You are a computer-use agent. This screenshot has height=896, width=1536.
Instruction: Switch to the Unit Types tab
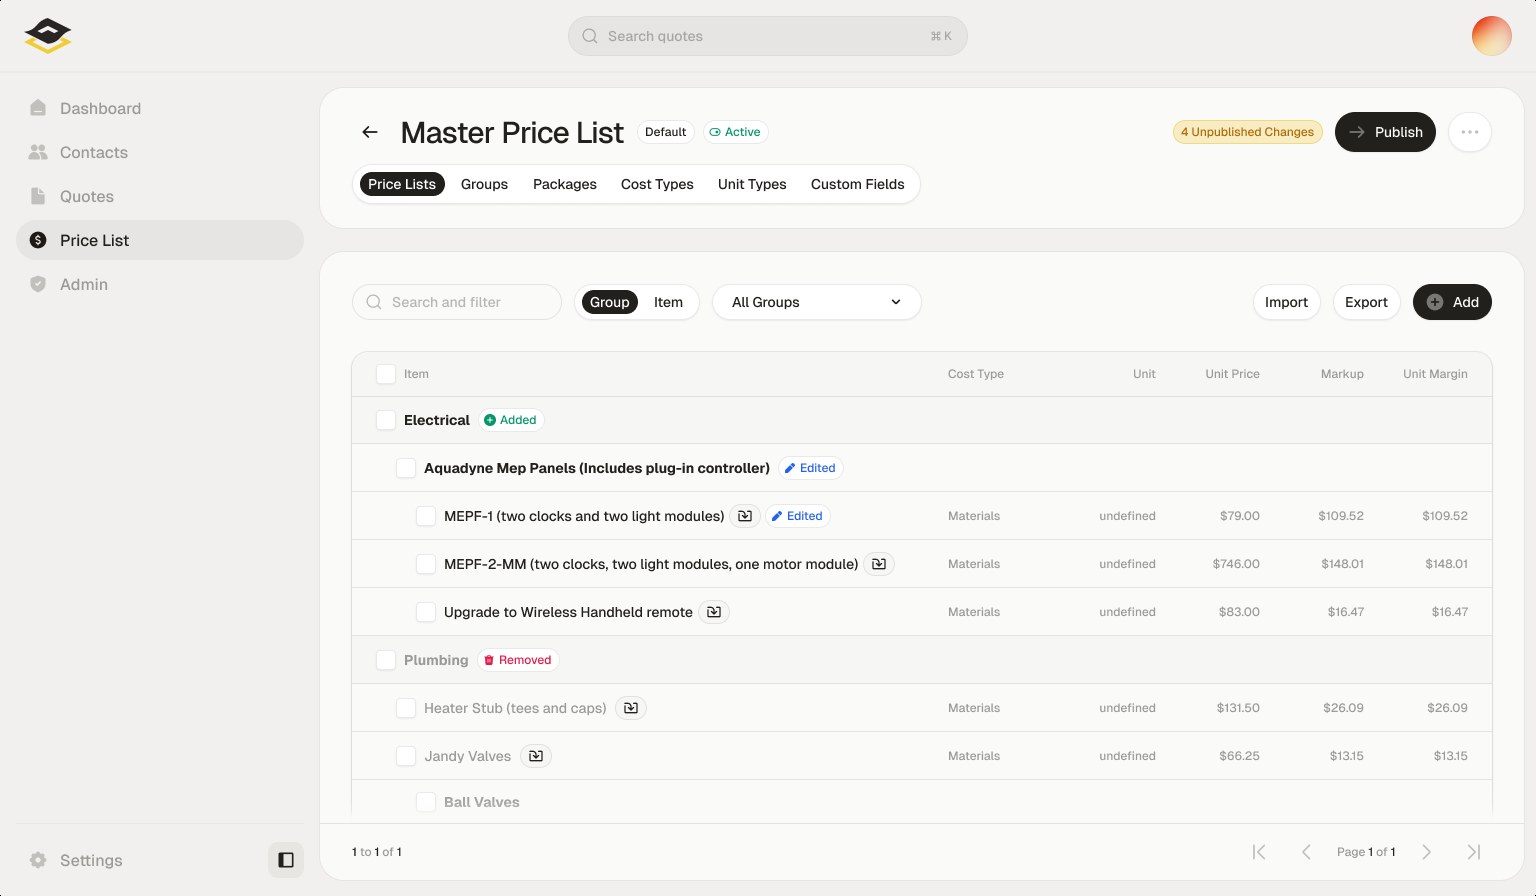(x=752, y=184)
